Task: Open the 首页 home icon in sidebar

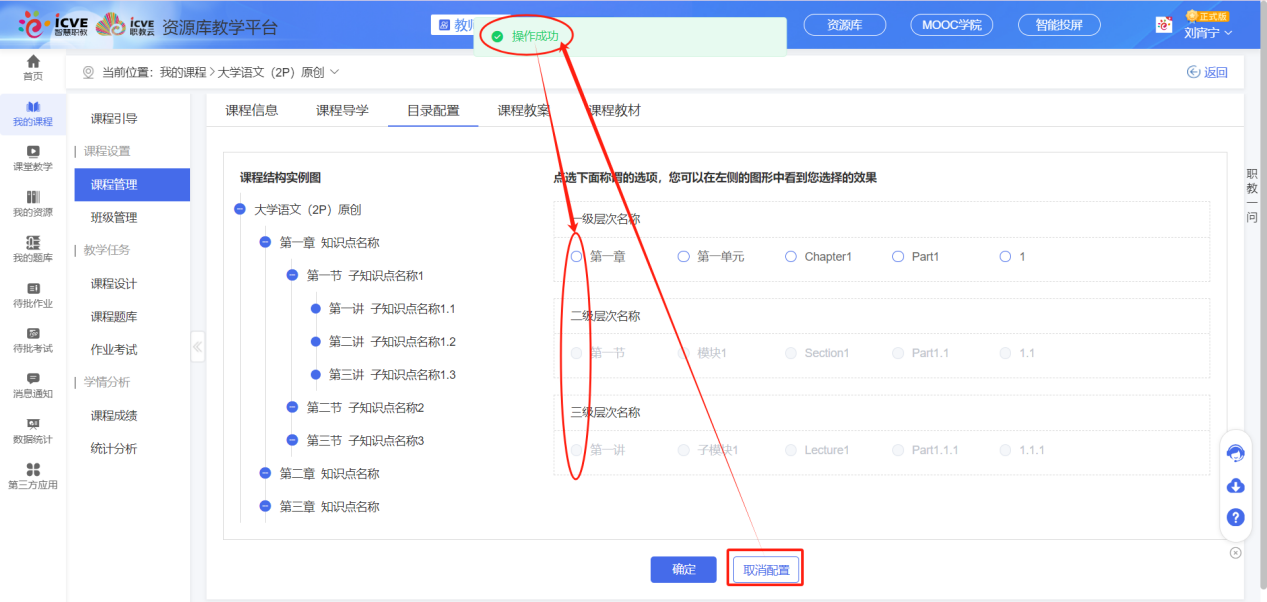Action: pyautogui.click(x=31, y=67)
